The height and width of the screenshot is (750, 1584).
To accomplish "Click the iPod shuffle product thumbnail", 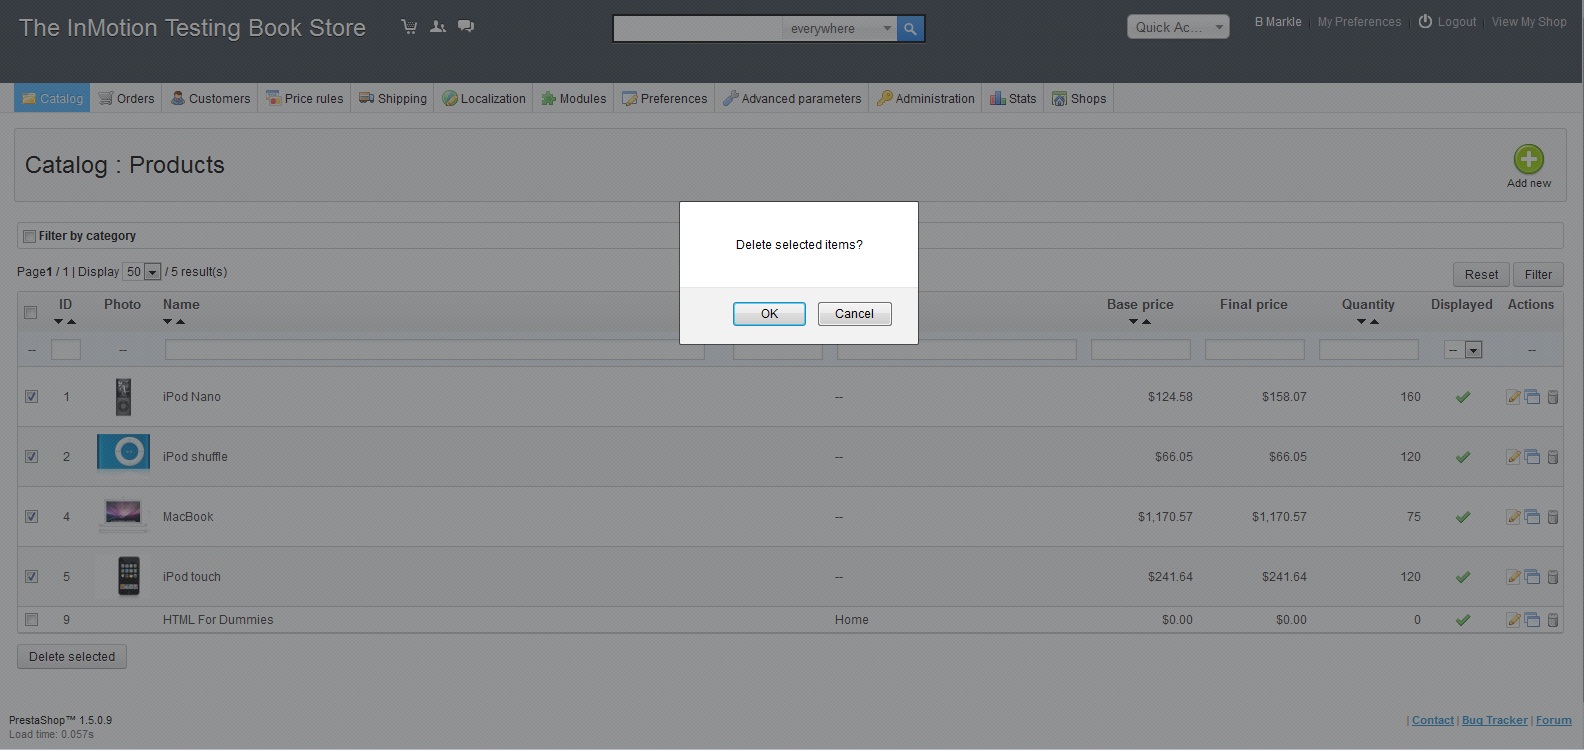I will 123,452.
